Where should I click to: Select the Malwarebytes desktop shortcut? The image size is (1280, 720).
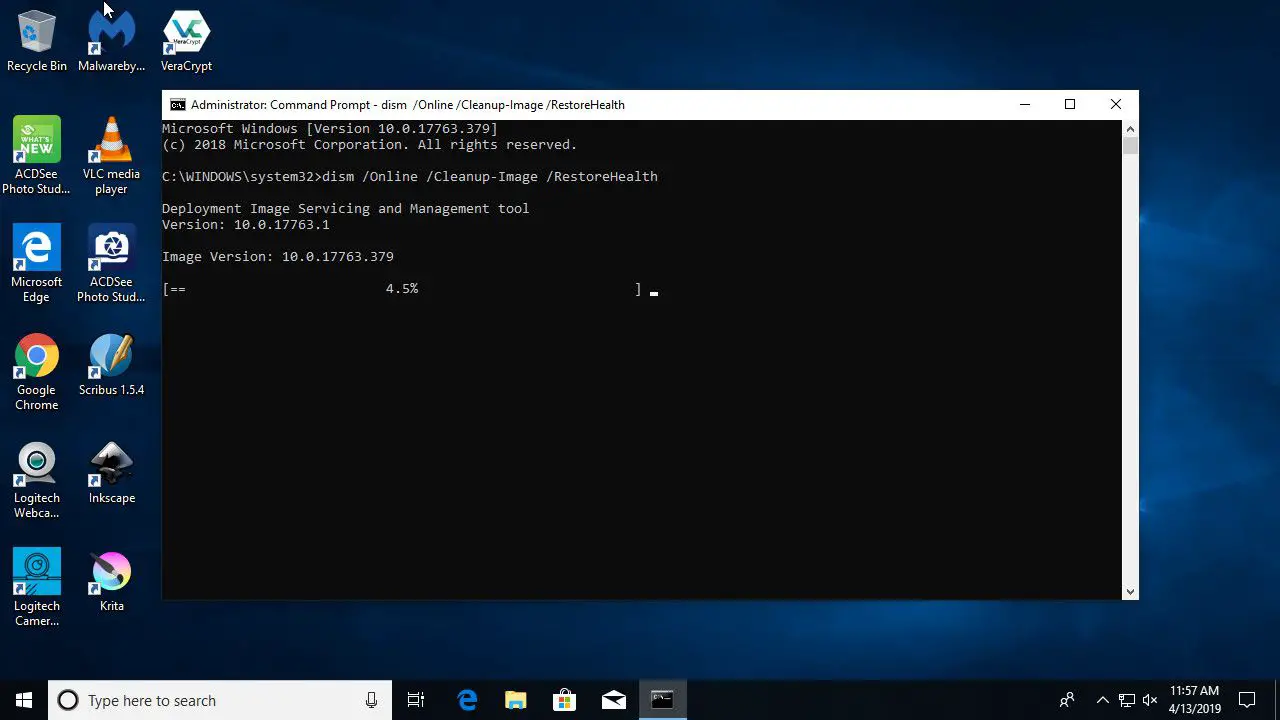pos(111,41)
